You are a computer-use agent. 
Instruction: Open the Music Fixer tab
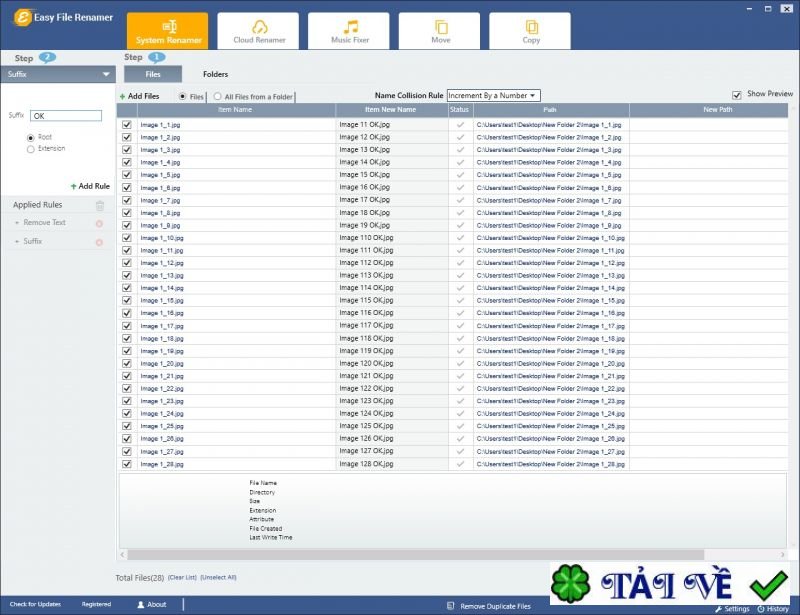click(349, 31)
